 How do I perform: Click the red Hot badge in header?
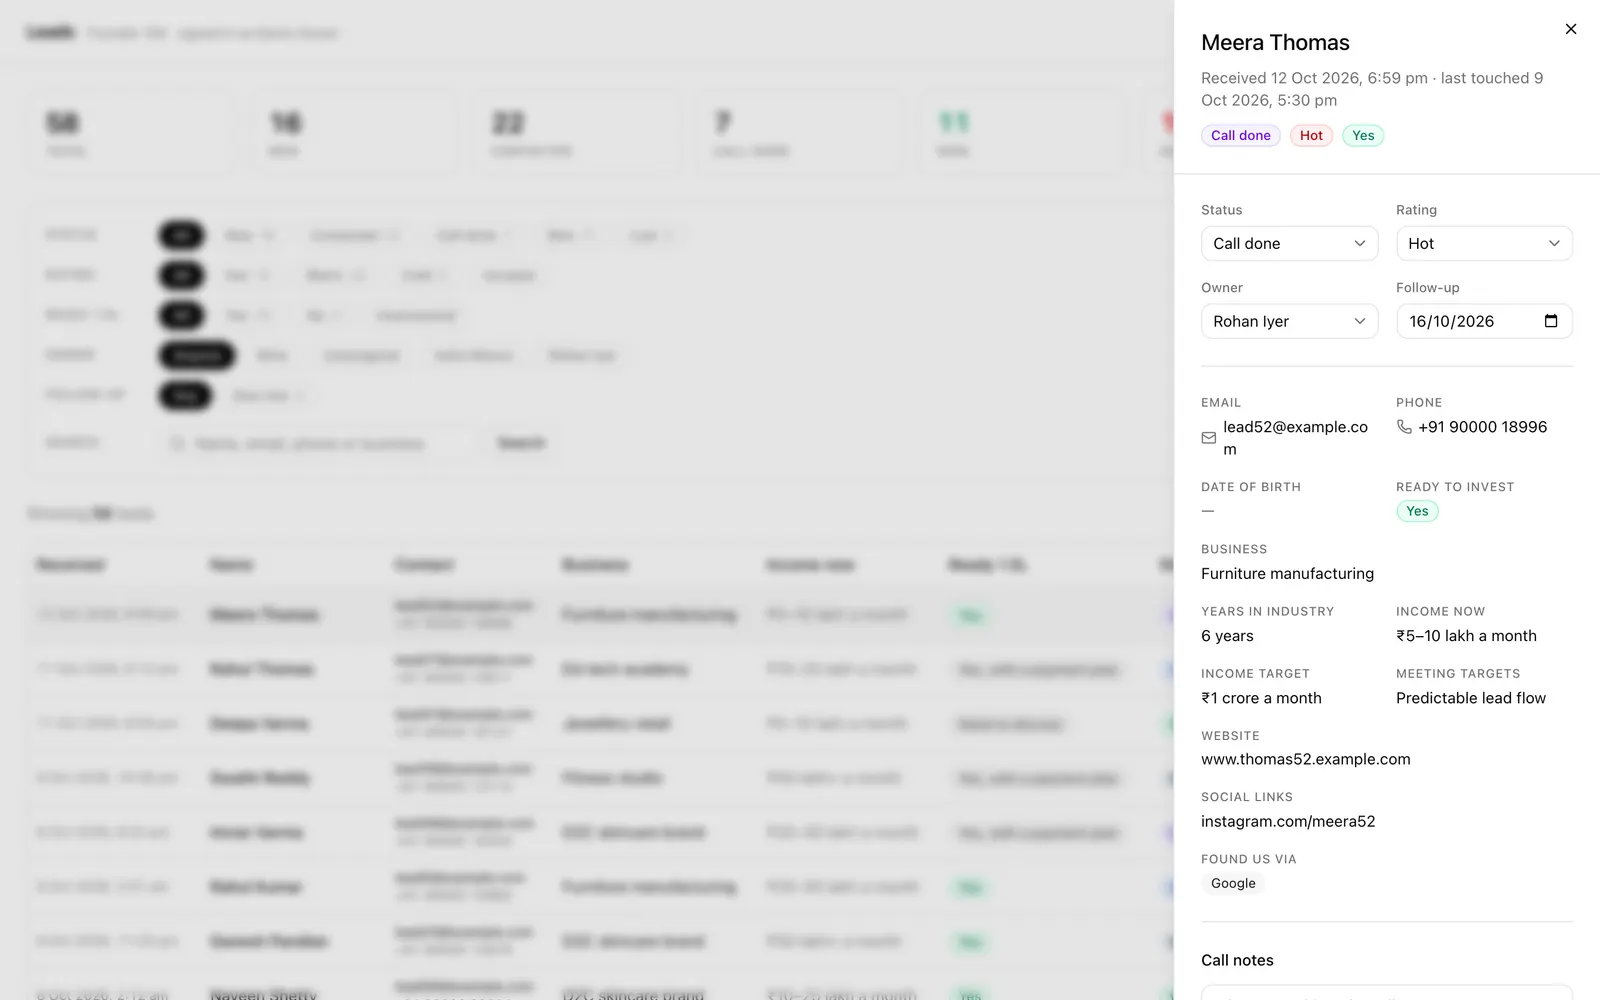(x=1311, y=135)
